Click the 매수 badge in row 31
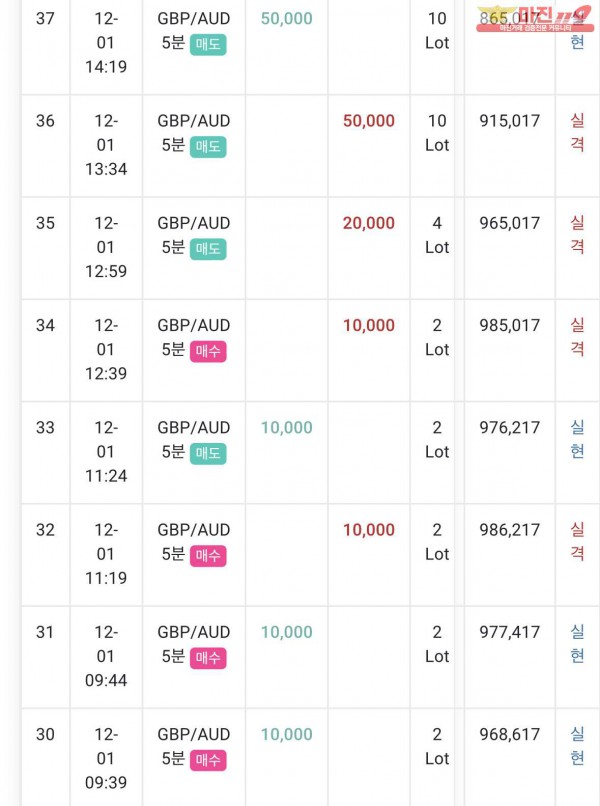 pos(208,657)
